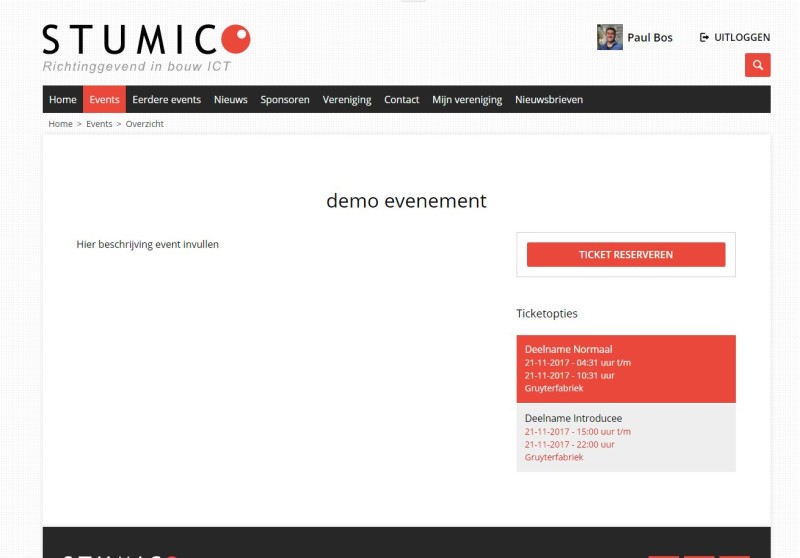This screenshot has height=558, width=800.
Task: Open the Sponsoren menu item
Action: click(285, 100)
